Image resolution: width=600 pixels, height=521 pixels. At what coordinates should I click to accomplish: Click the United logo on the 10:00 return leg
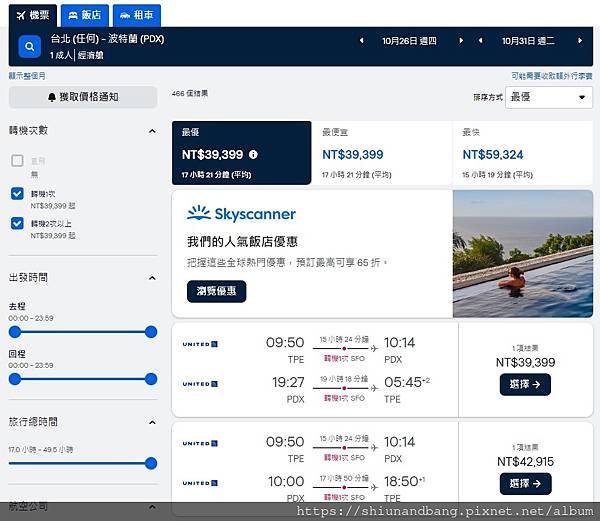tap(200, 484)
